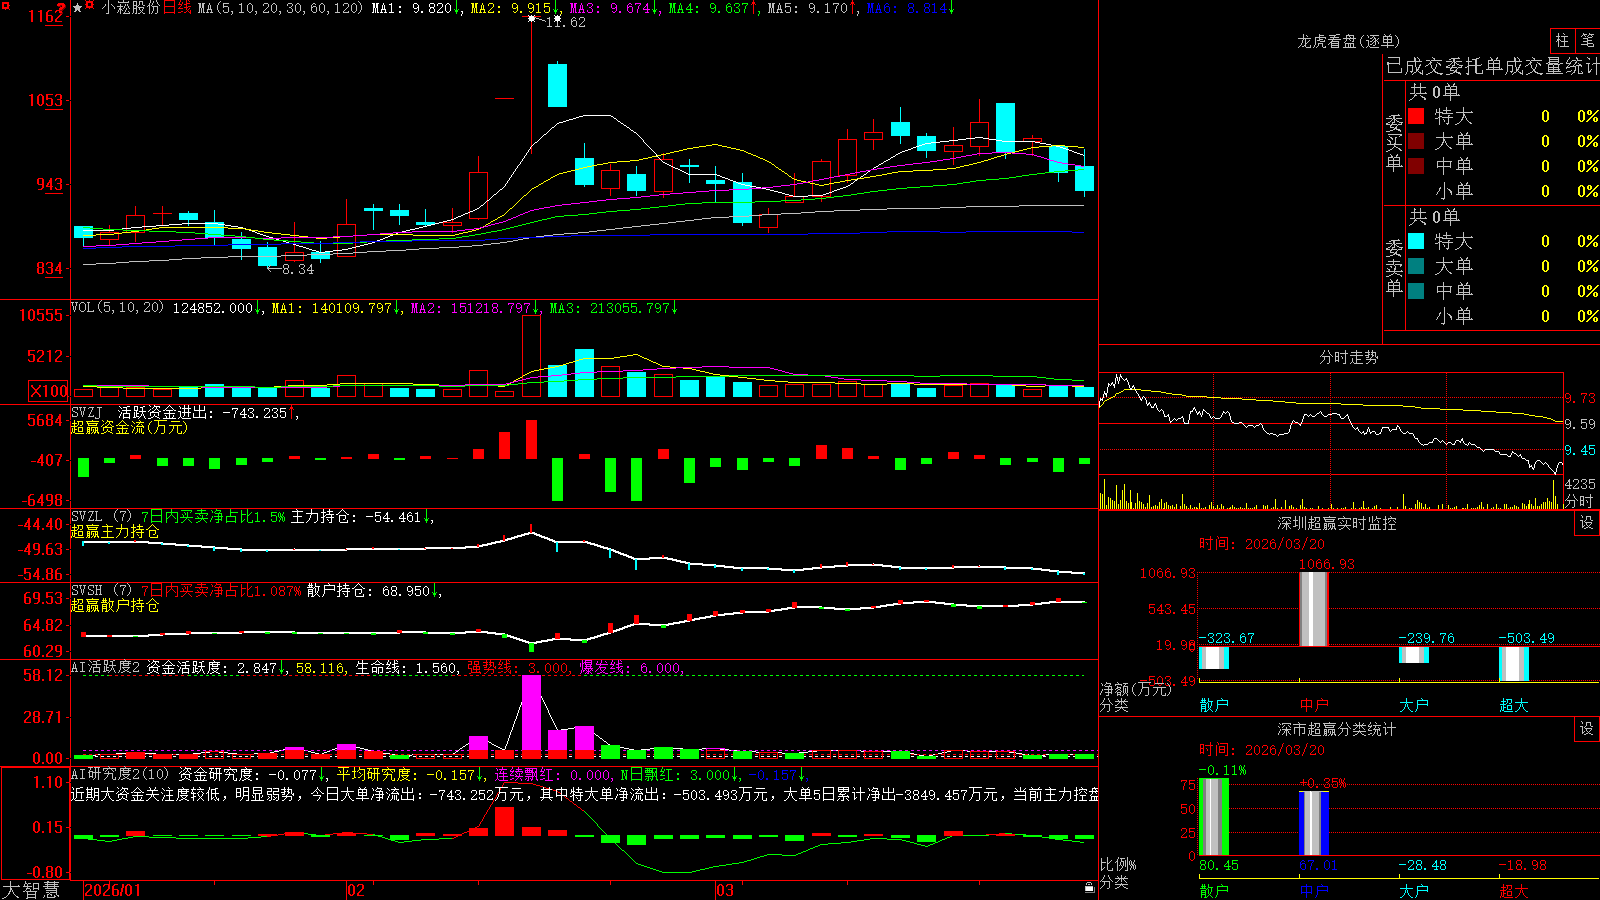Click the star favorite icon beside 小崧股份

click(78, 8)
